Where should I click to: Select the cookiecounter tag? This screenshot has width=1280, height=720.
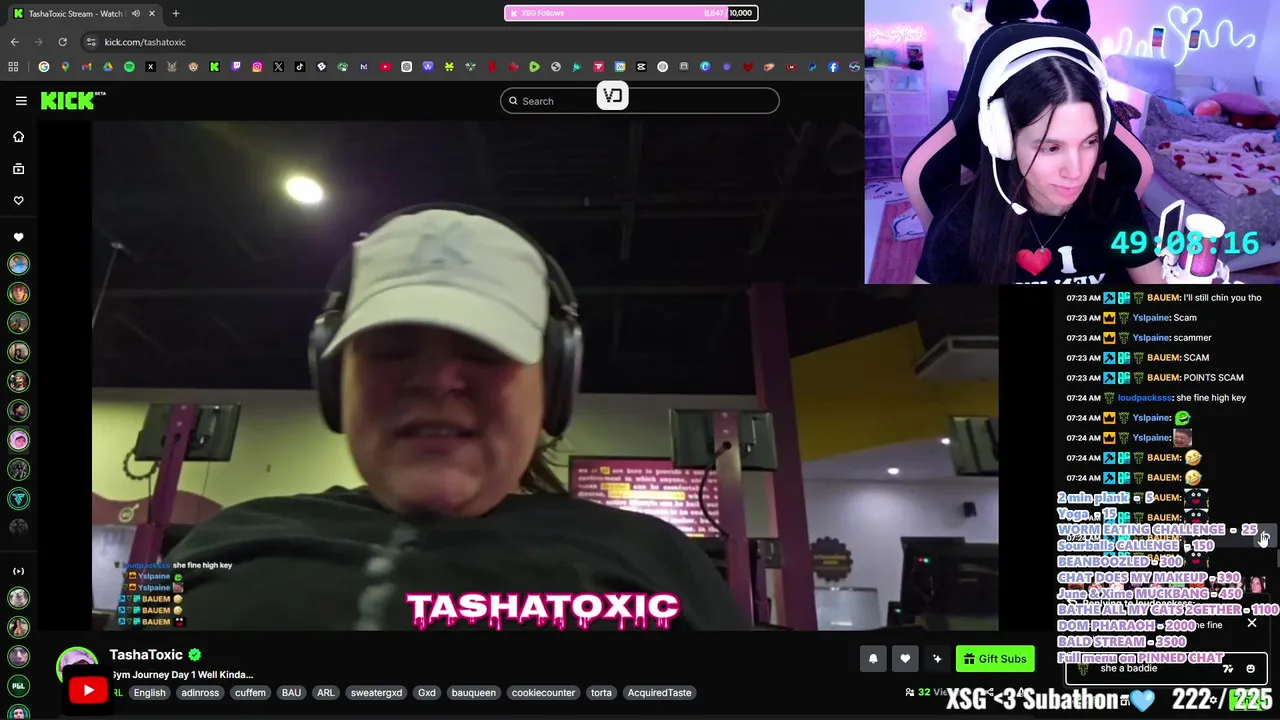(543, 692)
